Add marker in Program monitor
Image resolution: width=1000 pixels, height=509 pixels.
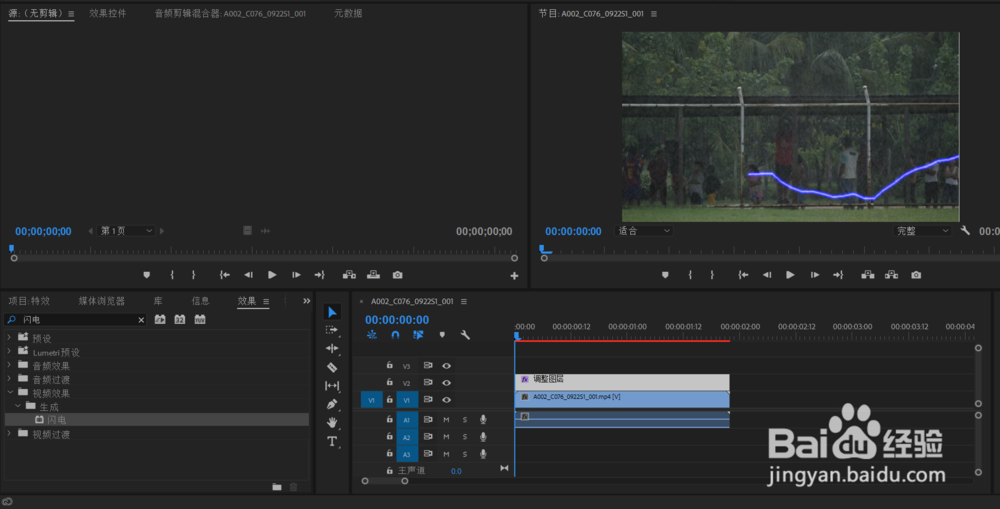point(665,275)
